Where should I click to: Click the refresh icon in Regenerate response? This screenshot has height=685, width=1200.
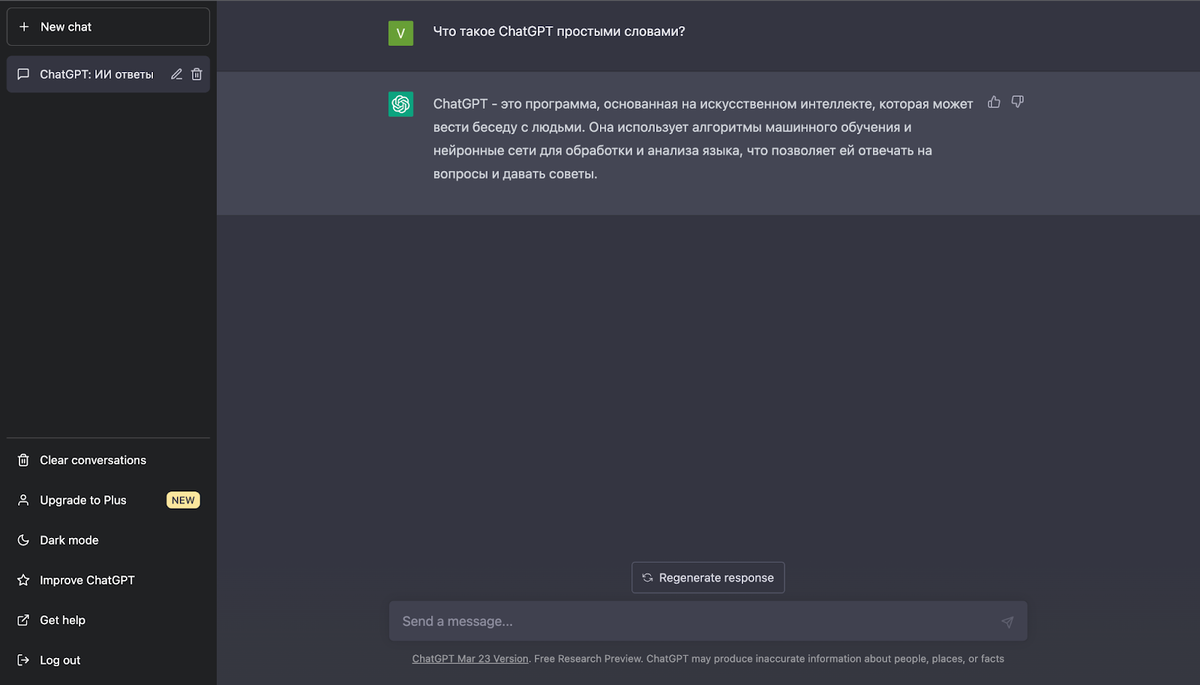[x=648, y=578]
